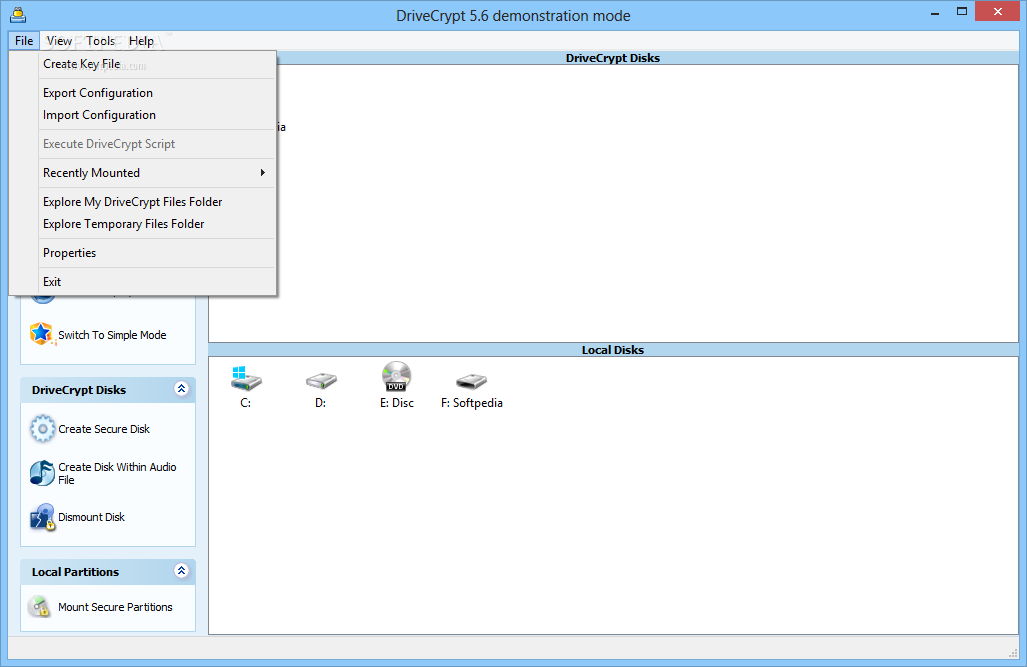
Task: Select the F: Softpedia drive icon
Action: [x=472, y=381]
